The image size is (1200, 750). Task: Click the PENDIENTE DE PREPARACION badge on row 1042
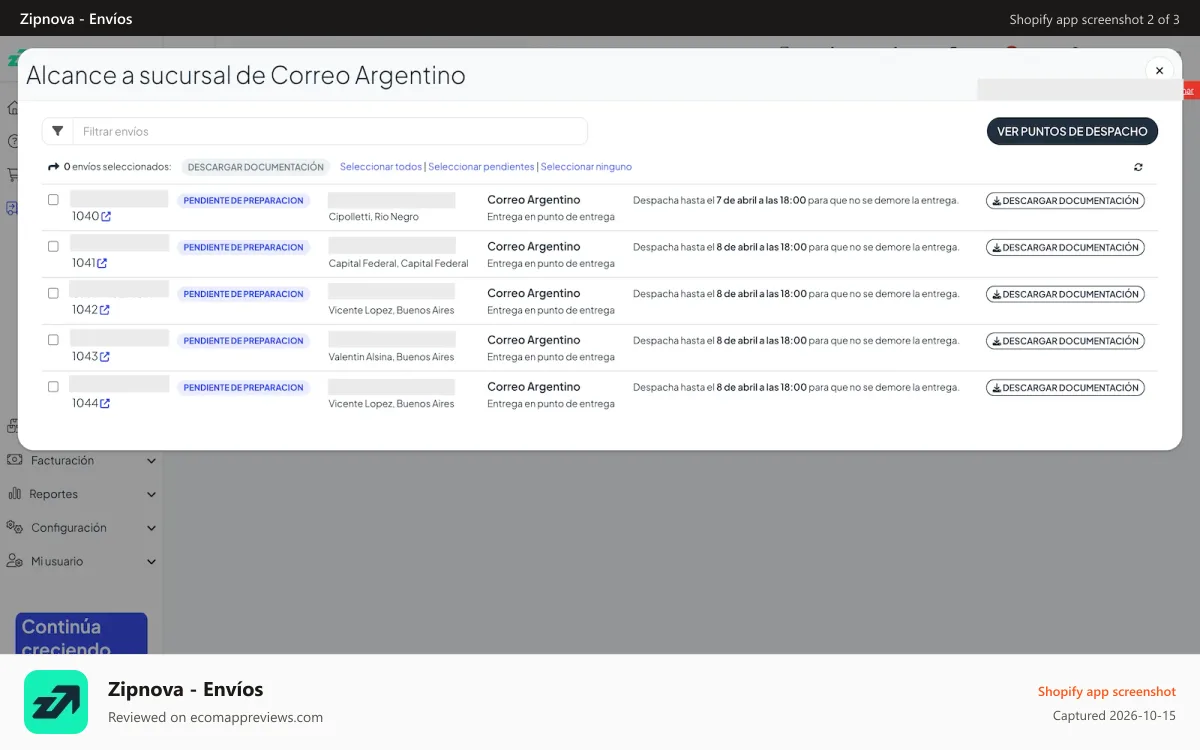coord(244,294)
